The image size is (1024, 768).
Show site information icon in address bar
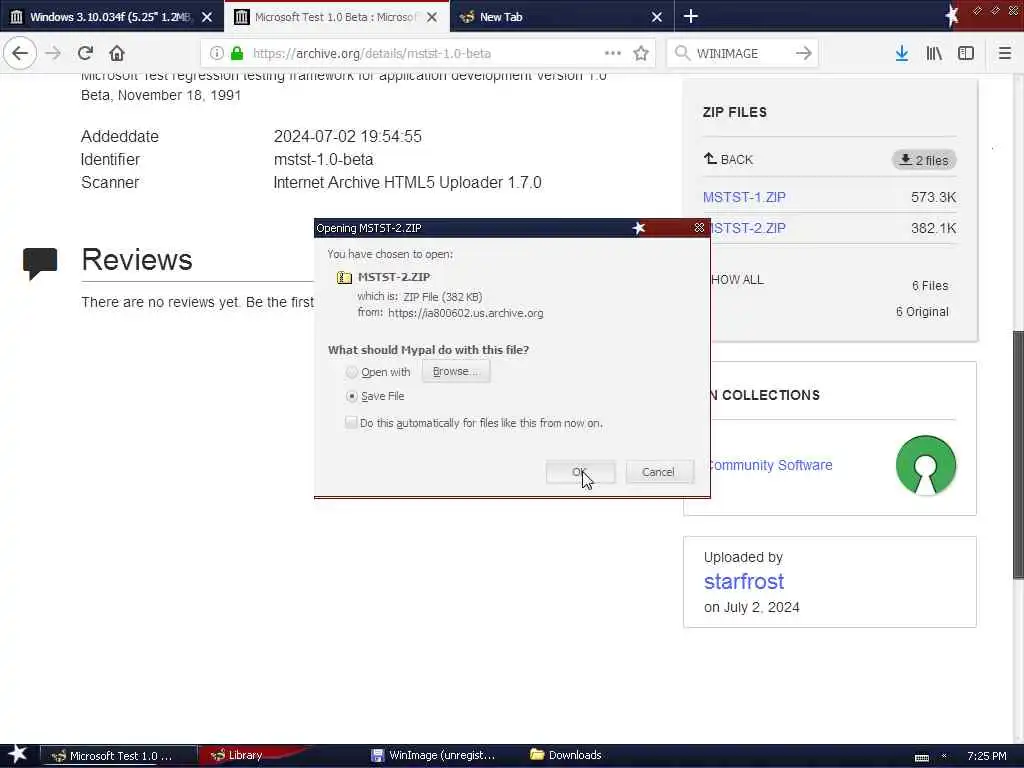[217, 53]
